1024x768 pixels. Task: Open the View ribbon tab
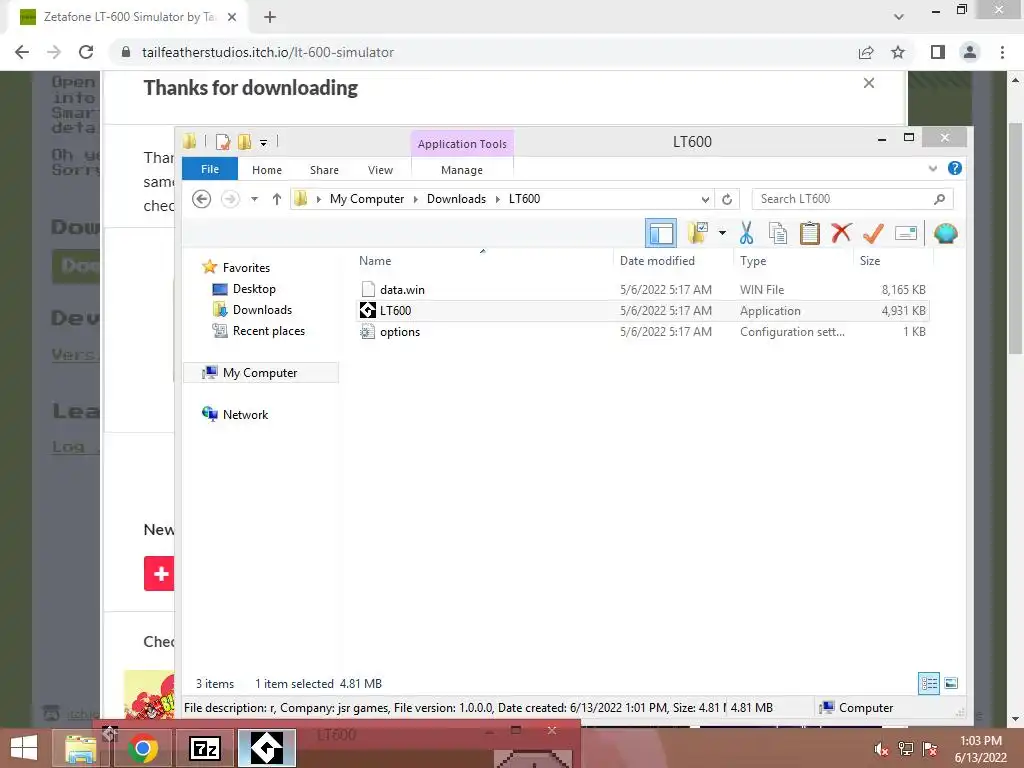pos(380,170)
